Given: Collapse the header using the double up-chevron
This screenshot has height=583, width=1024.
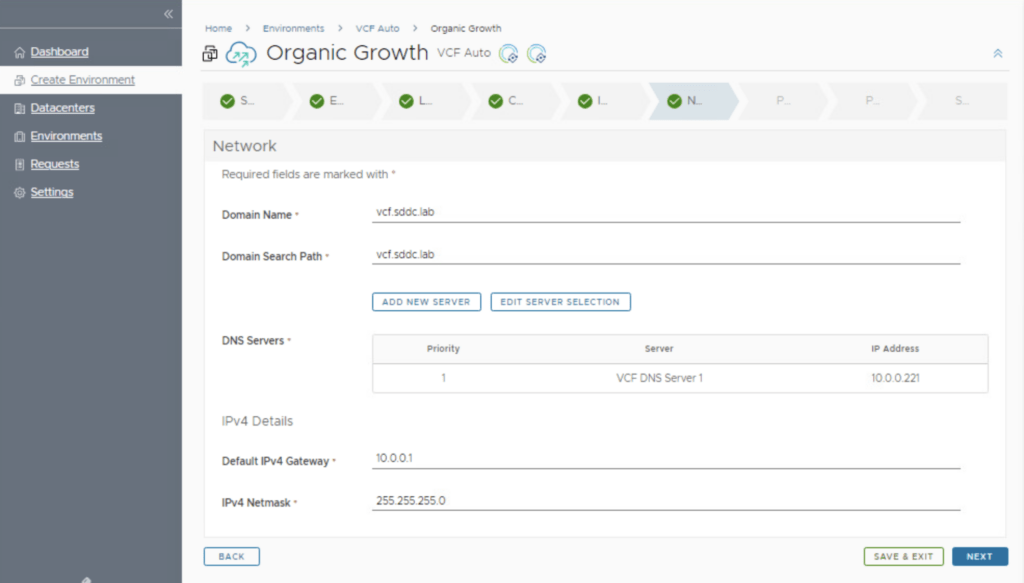Looking at the screenshot, I should tap(997, 54).
